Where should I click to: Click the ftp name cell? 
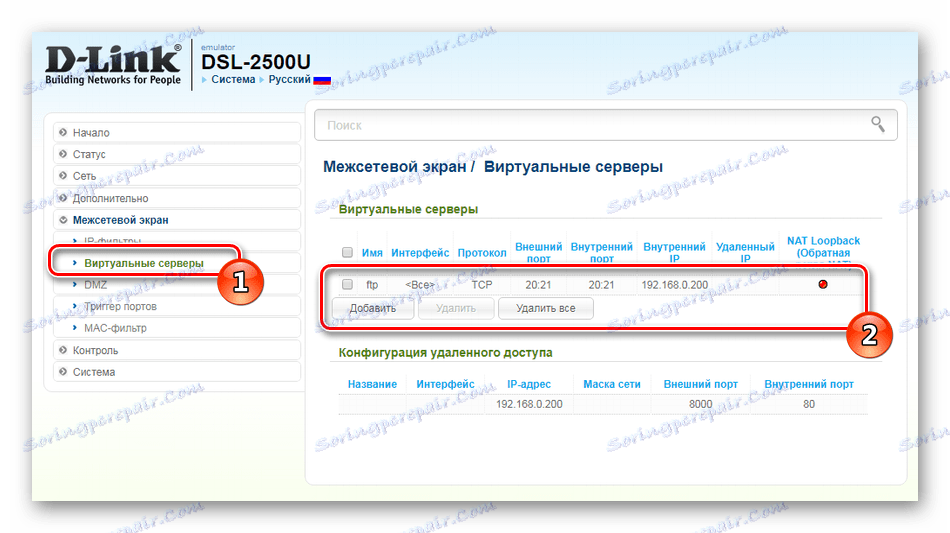pos(372,285)
